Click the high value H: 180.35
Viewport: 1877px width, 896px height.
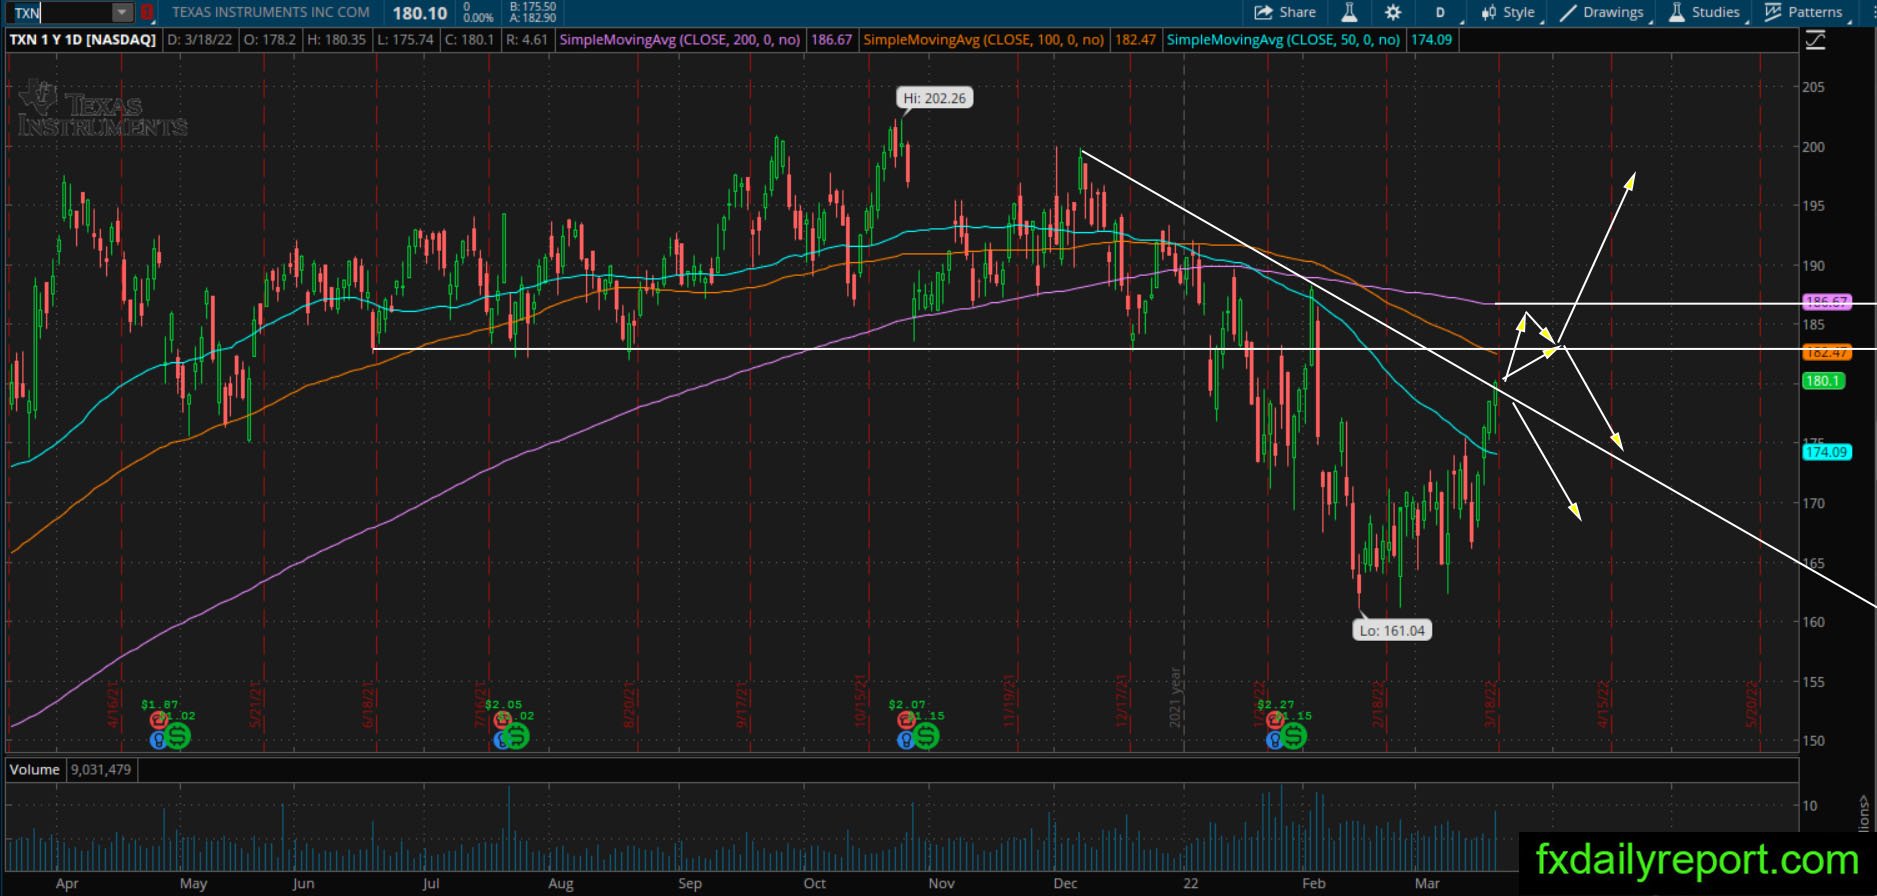point(337,40)
